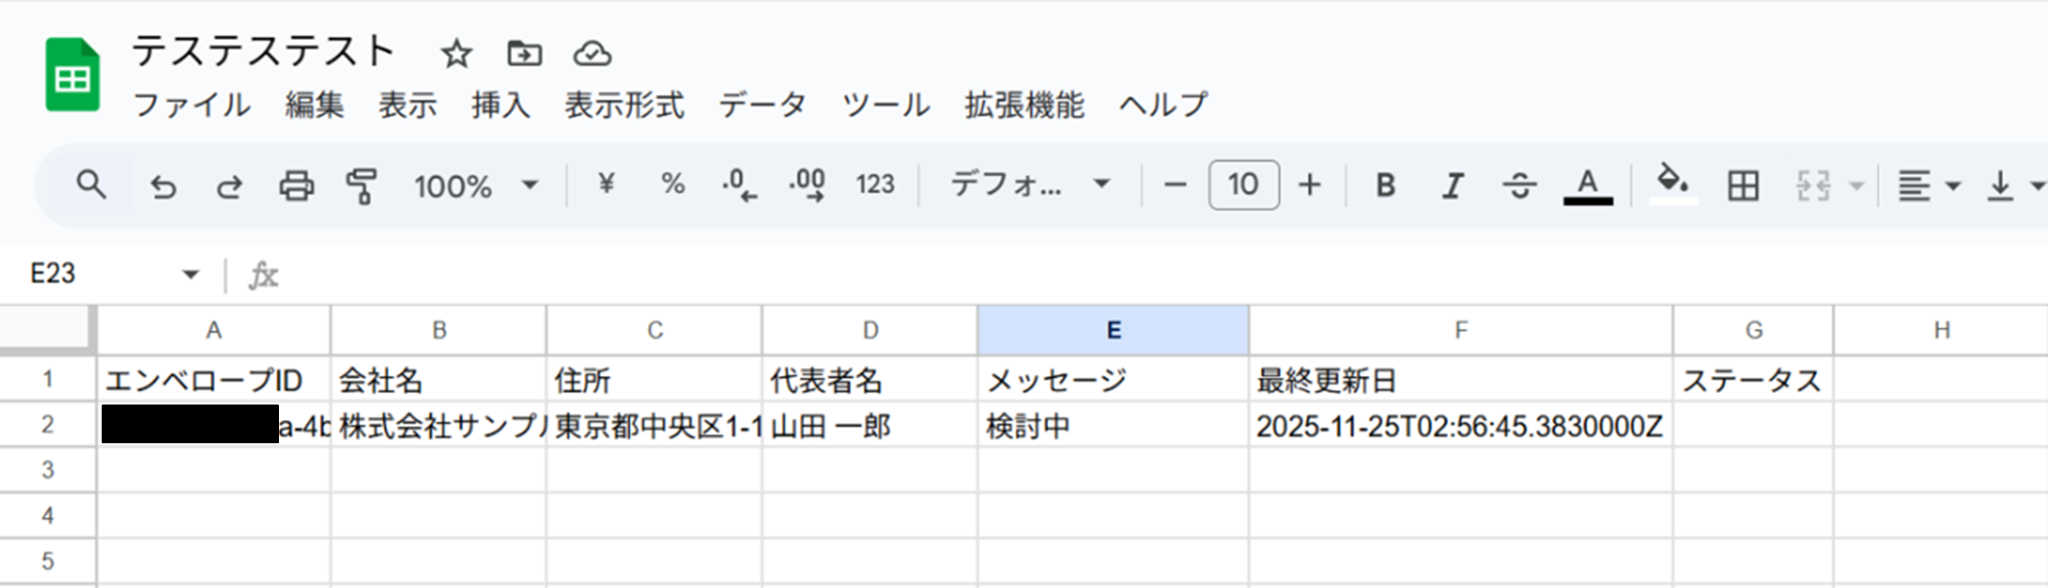The image size is (2048, 588).
Task: Open the データ menu
Action: click(762, 105)
